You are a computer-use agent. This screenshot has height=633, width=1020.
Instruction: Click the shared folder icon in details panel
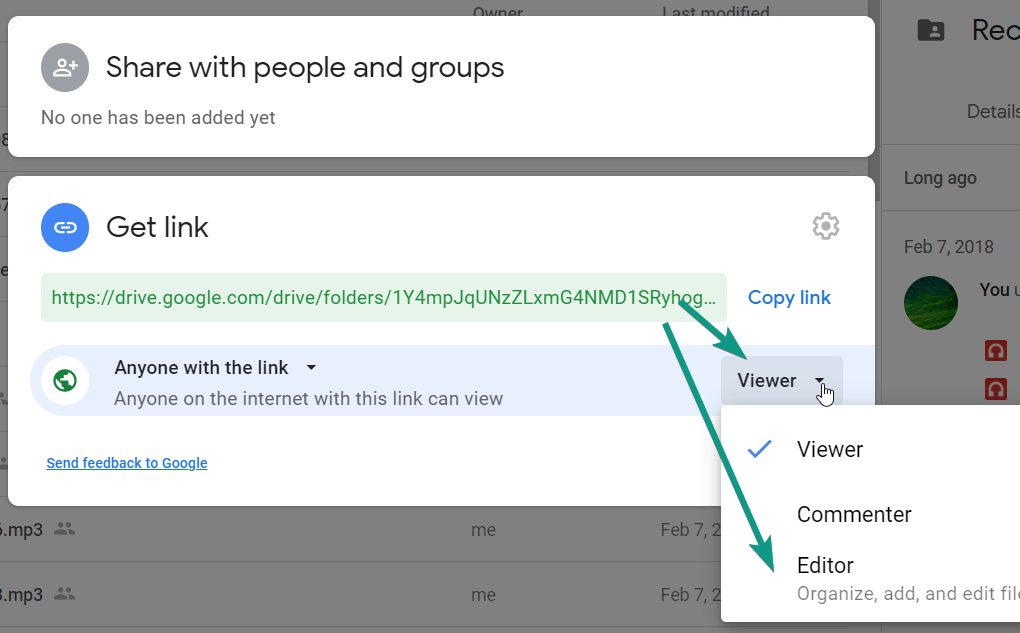click(930, 30)
